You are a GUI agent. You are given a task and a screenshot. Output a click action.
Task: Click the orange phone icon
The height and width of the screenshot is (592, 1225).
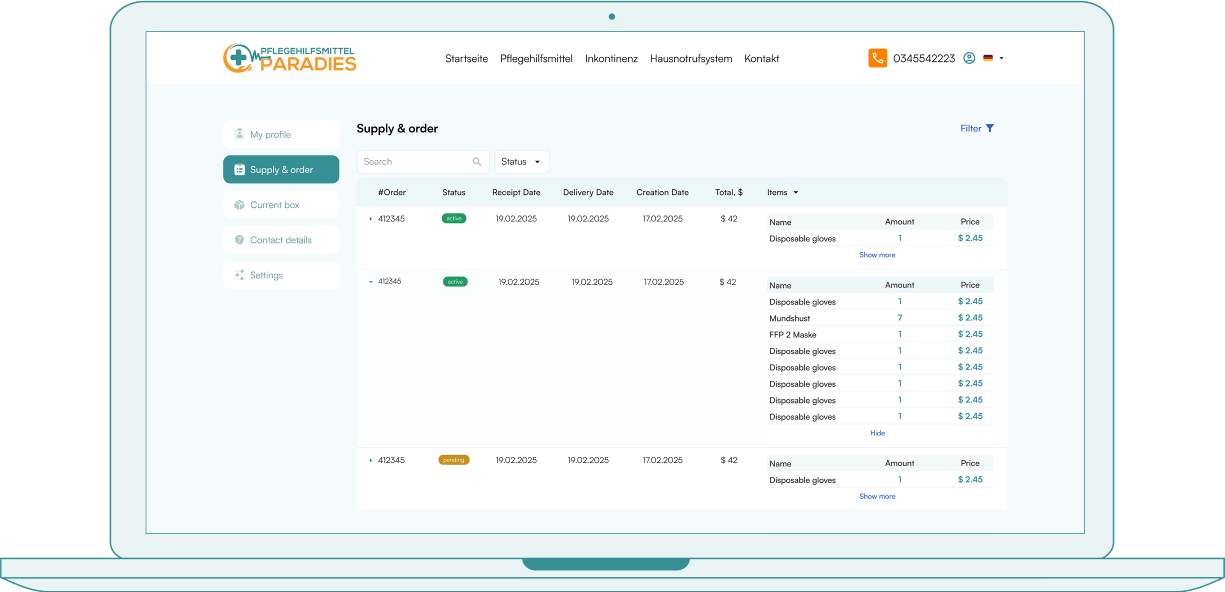pos(877,58)
